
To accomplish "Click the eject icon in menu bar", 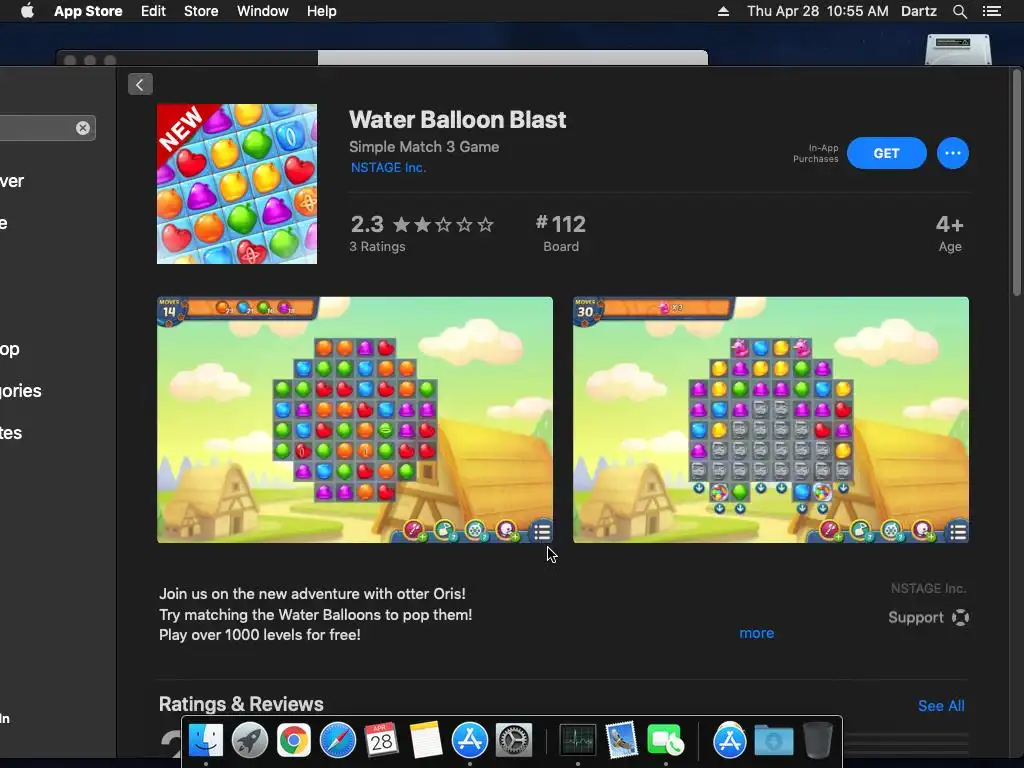I will tap(723, 11).
